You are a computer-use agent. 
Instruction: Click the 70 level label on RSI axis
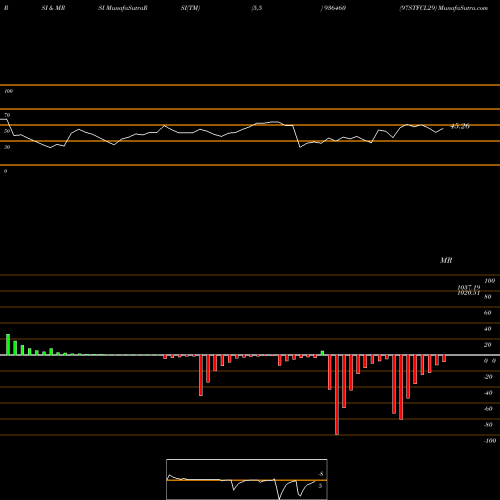pyautogui.click(x=7, y=115)
